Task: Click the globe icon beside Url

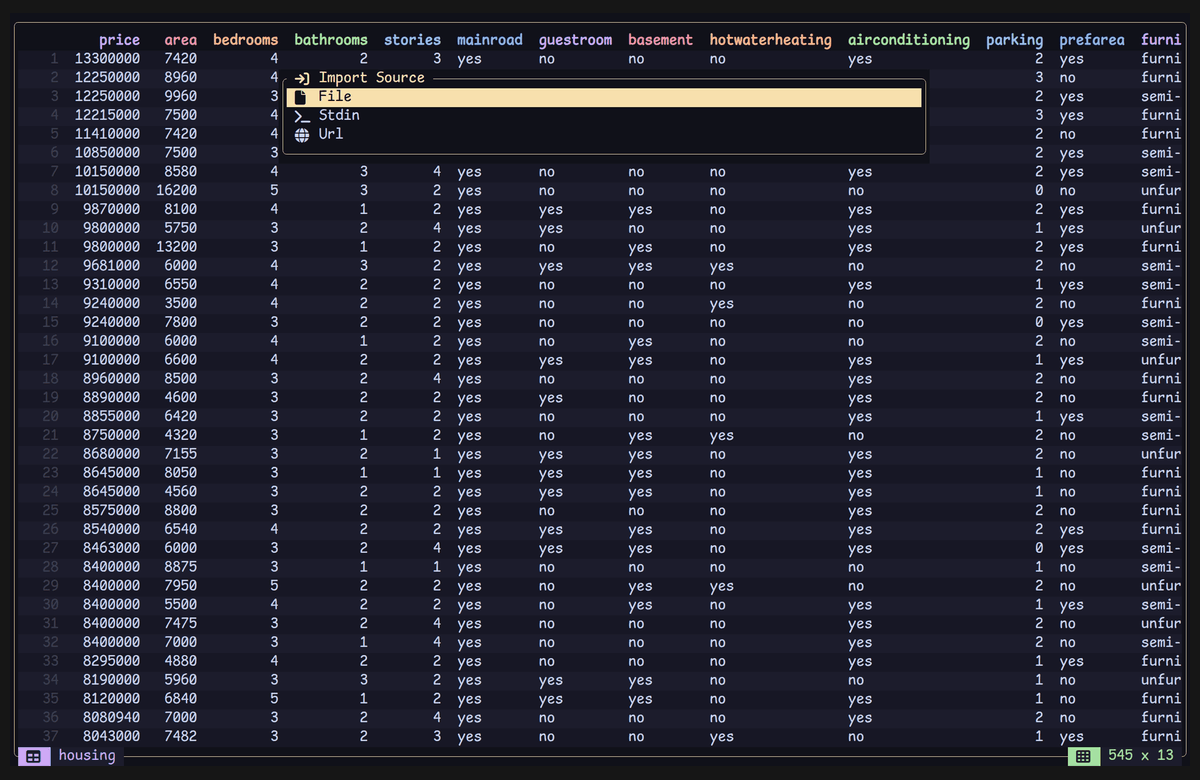Action: point(301,134)
